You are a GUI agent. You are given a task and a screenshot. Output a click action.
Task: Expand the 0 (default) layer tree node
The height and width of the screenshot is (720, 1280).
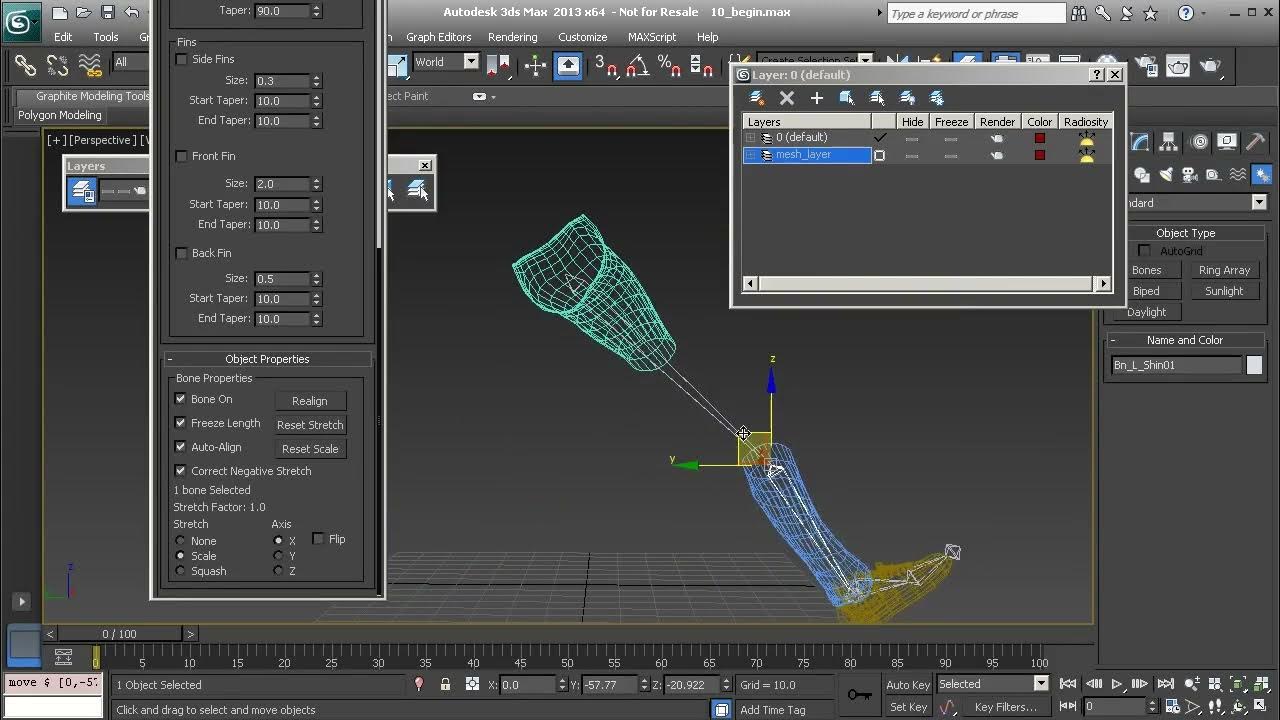(x=751, y=137)
